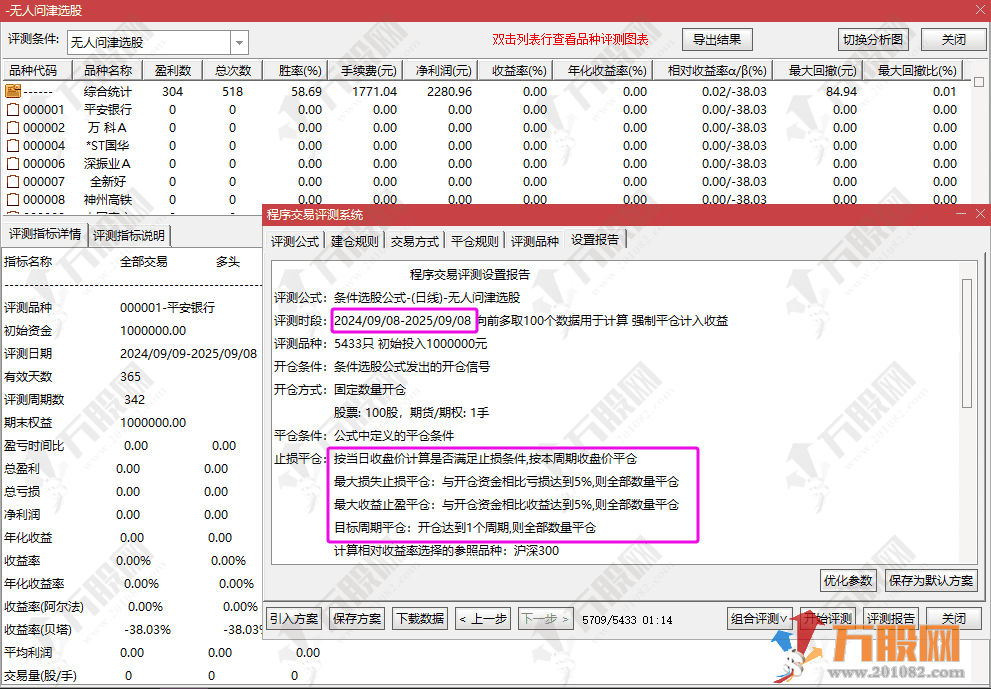The height and width of the screenshot is (689, 991).
Task: Sort by the 净利润(元) column header
Action: (x=443, y=70)
